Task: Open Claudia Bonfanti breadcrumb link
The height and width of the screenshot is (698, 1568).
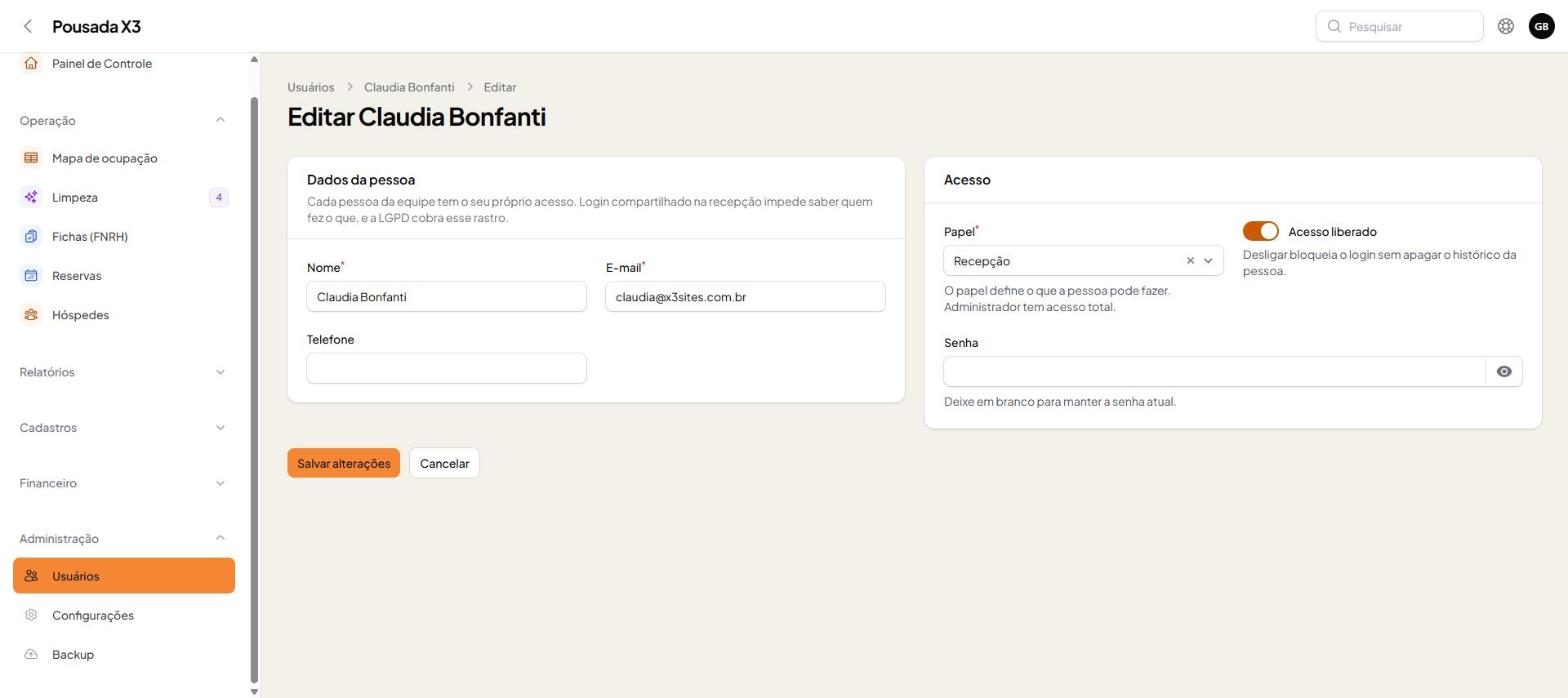Action: pos(409,87)
